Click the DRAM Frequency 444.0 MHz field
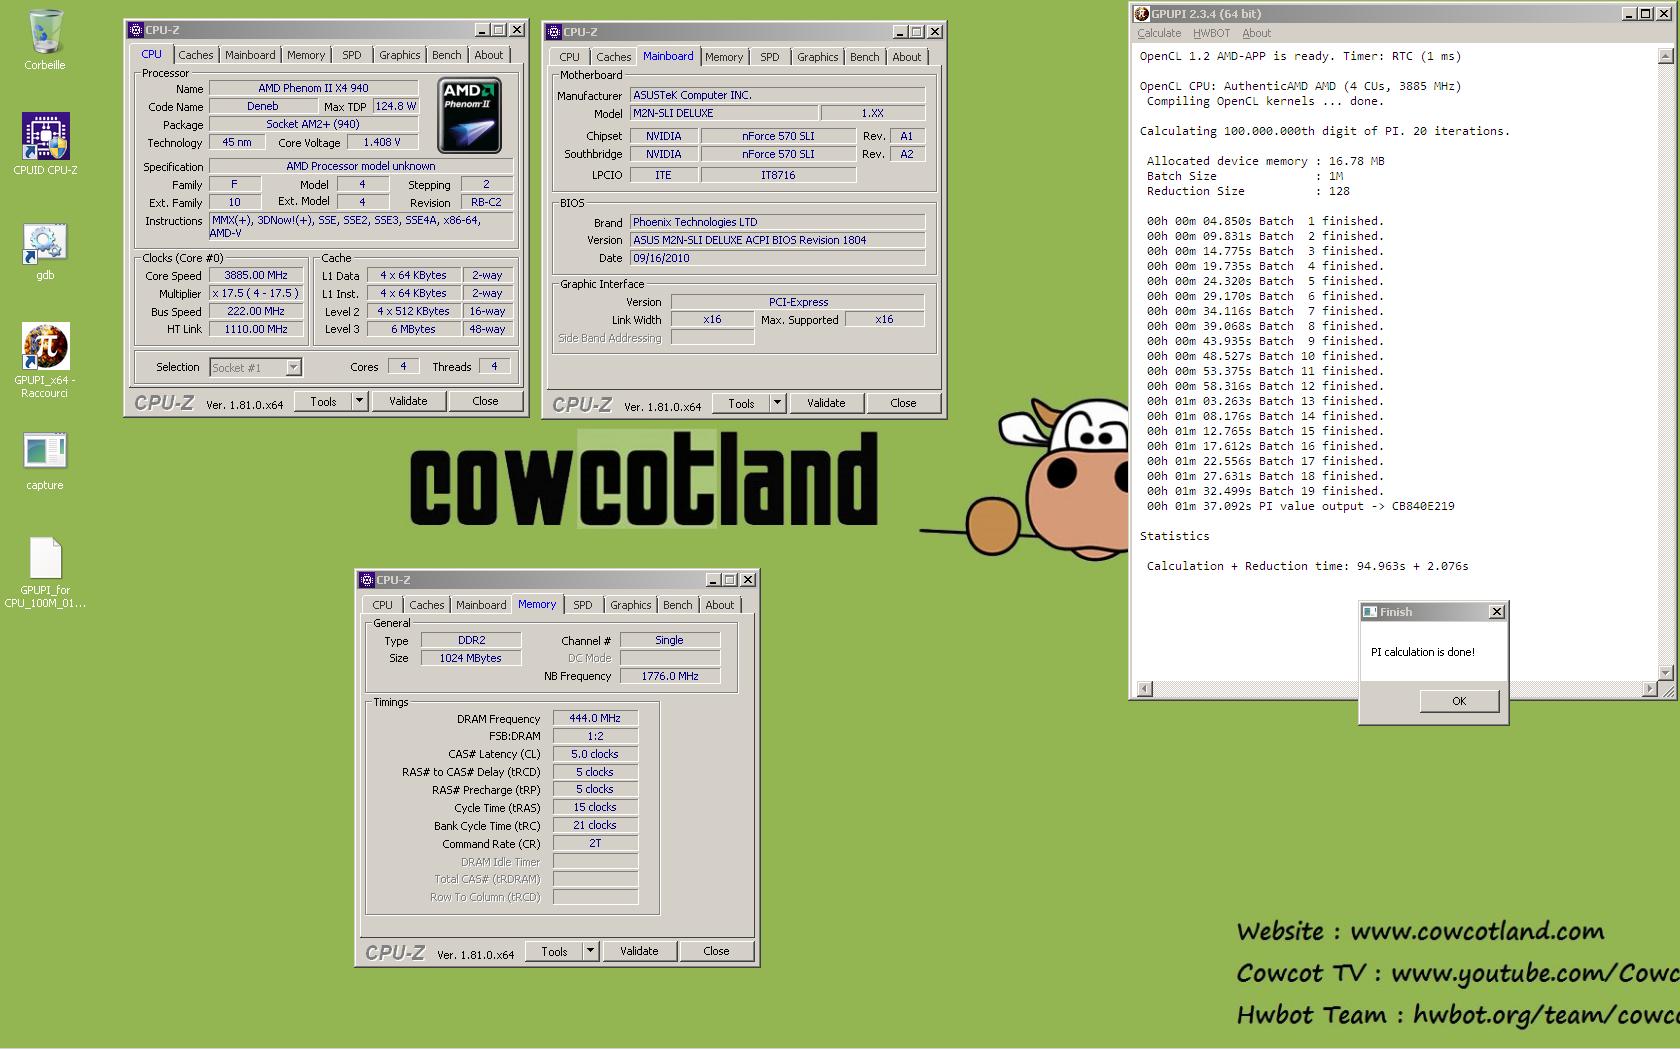The width and height of the screenshot is (1680, 1050). click(595, 718)
